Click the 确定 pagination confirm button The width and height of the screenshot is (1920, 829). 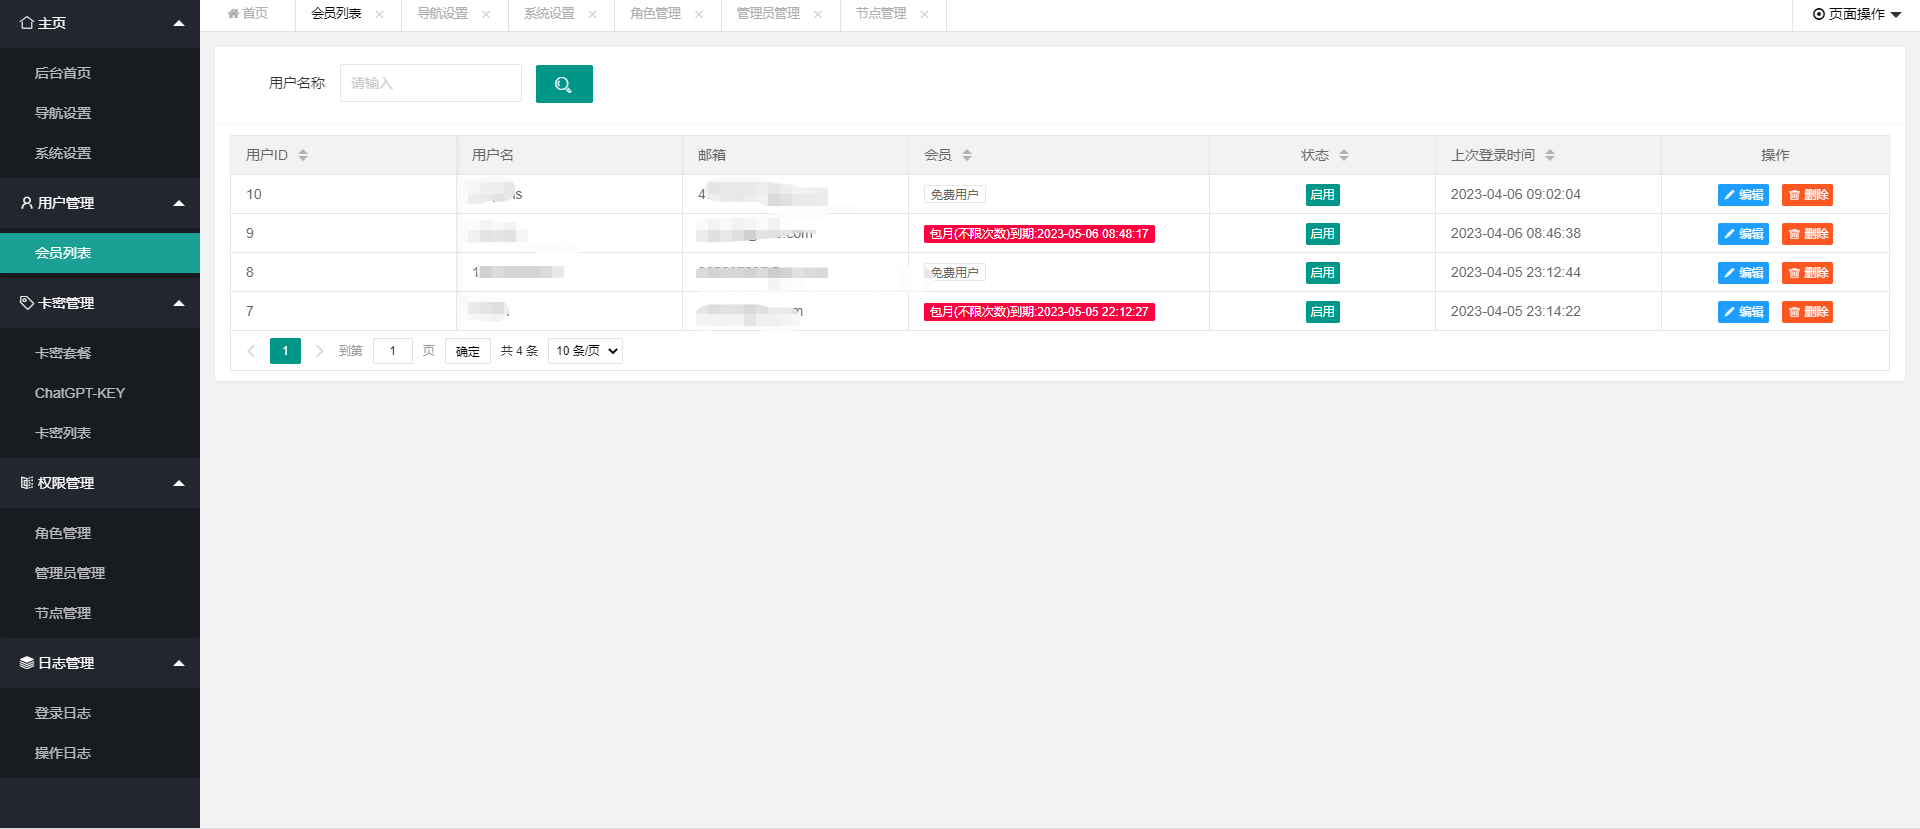click(468, 351)
